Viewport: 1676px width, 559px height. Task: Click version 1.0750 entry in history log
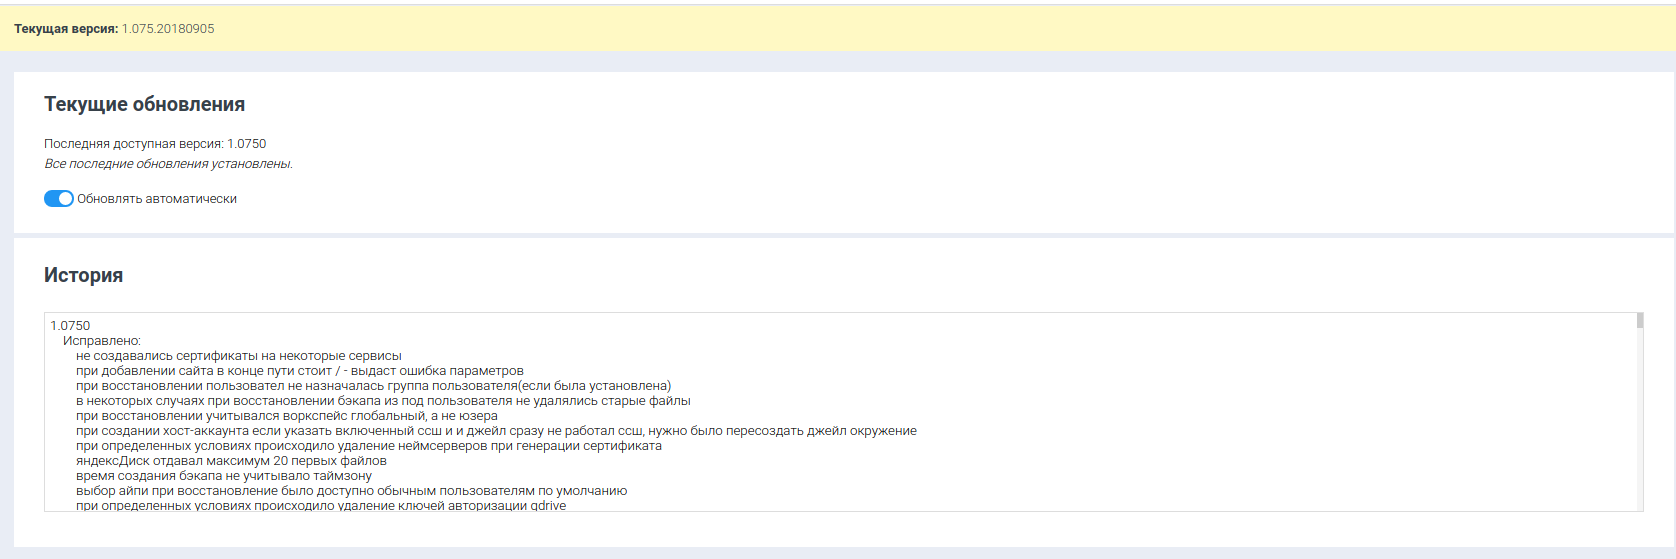click(x=70, y=326)
